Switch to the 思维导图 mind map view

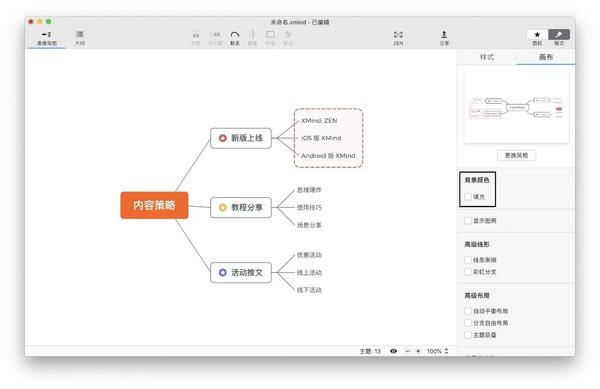pos(47,38)
